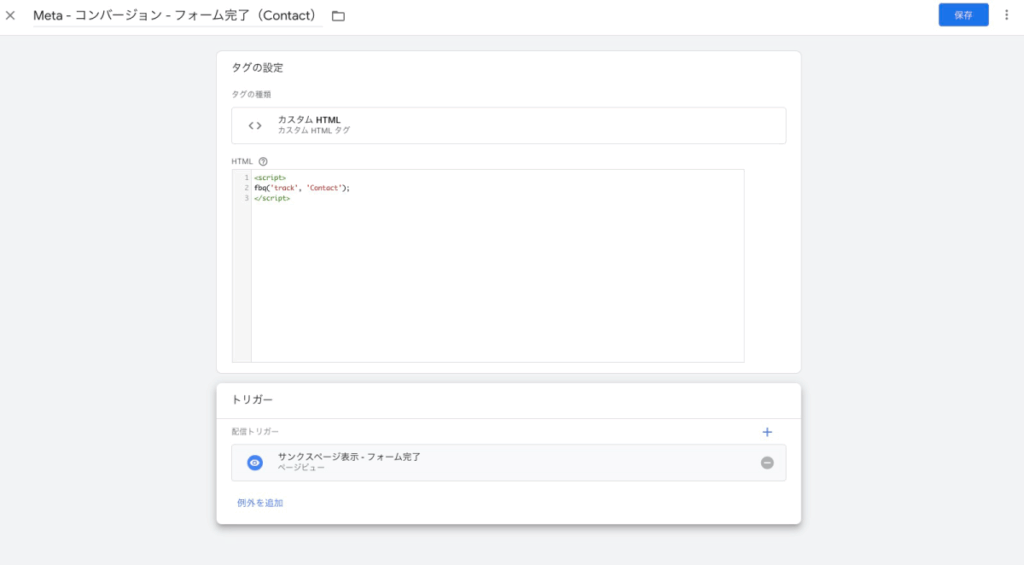
Task: Click the pageview eye trigger icon
Action: (255, 462)
